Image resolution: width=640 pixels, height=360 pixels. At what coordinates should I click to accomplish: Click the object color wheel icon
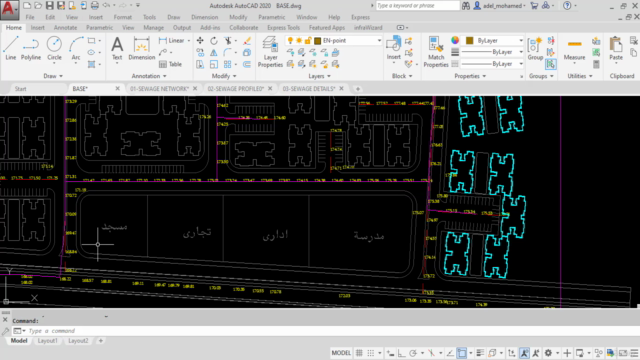tap(455, 40)
